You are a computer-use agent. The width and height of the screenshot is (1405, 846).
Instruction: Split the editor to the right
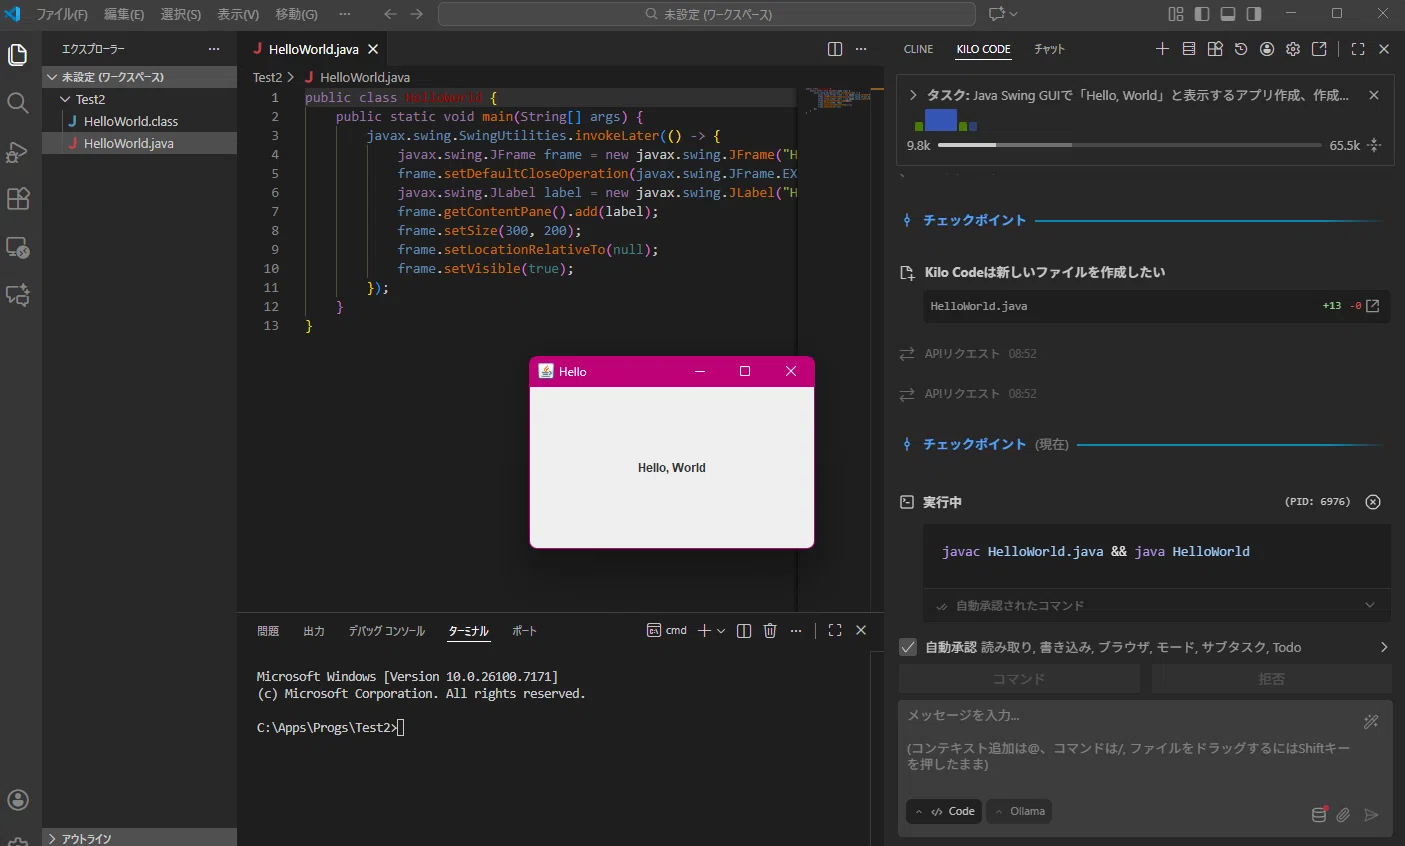click(x=835, y=49)
